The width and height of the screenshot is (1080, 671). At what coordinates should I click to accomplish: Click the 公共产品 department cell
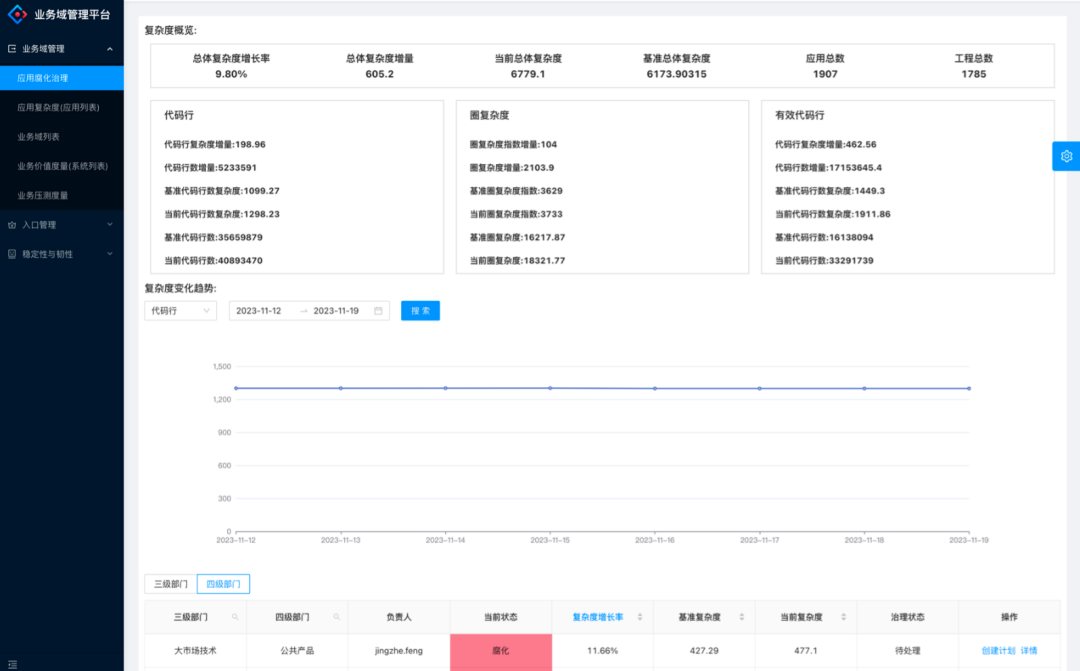(x=297, y=651)
